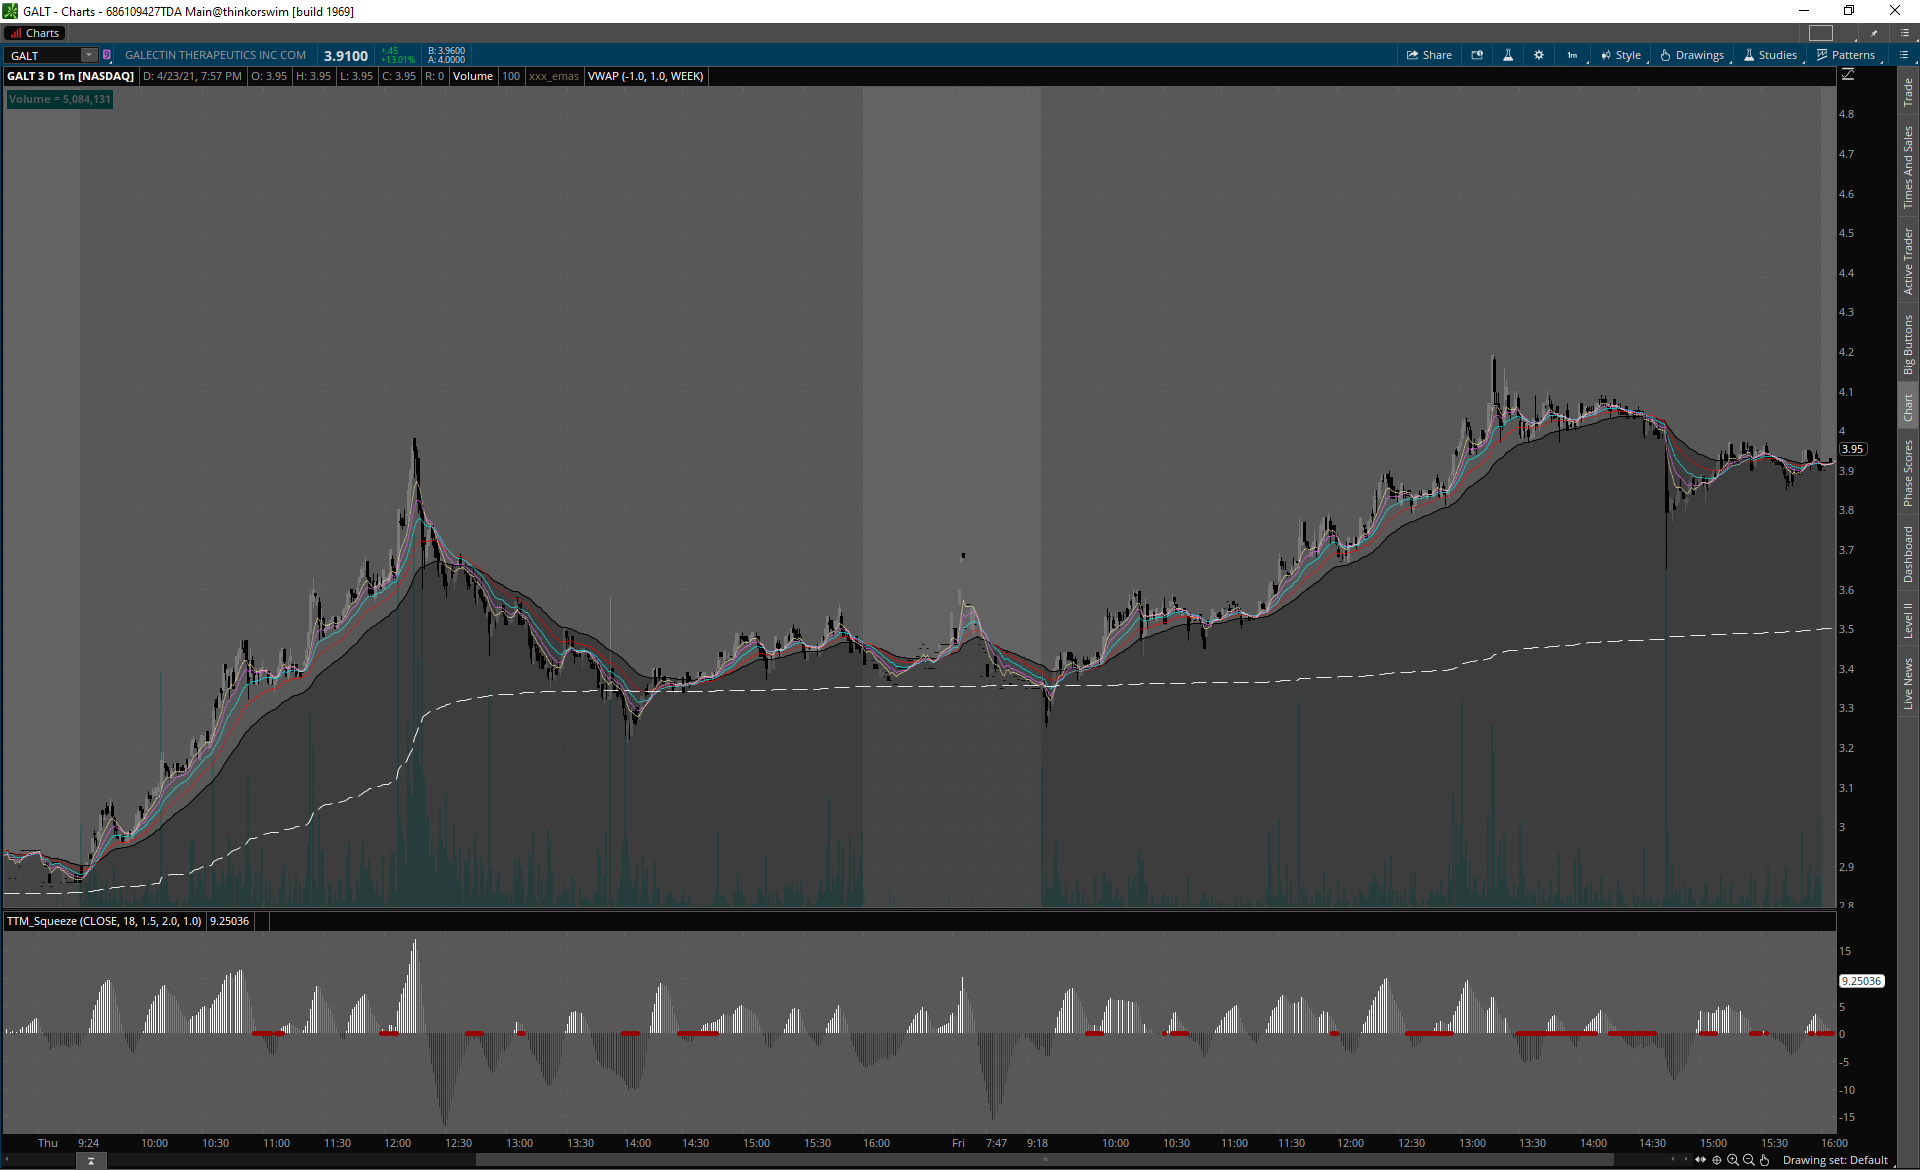This screenshot has height=1170, width=1920.
Task: Select the 1m timeframe button
Action: 1572,55
